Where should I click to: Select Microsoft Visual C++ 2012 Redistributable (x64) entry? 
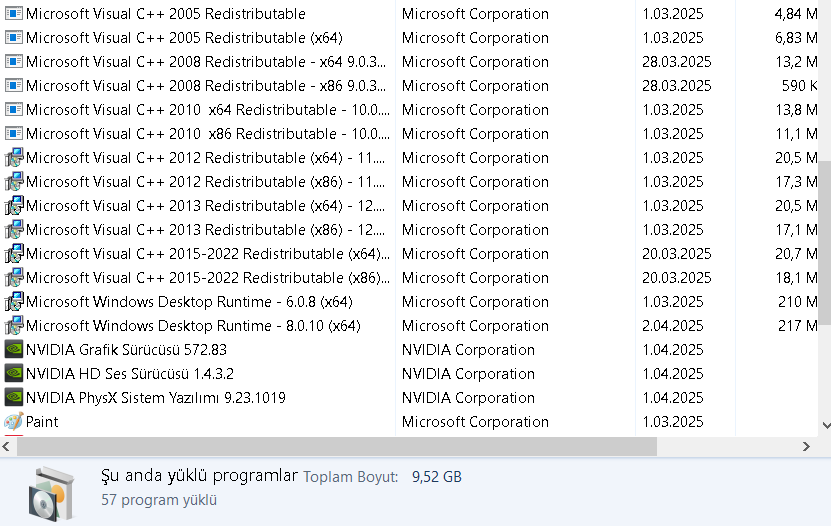(x=205, y=157)
